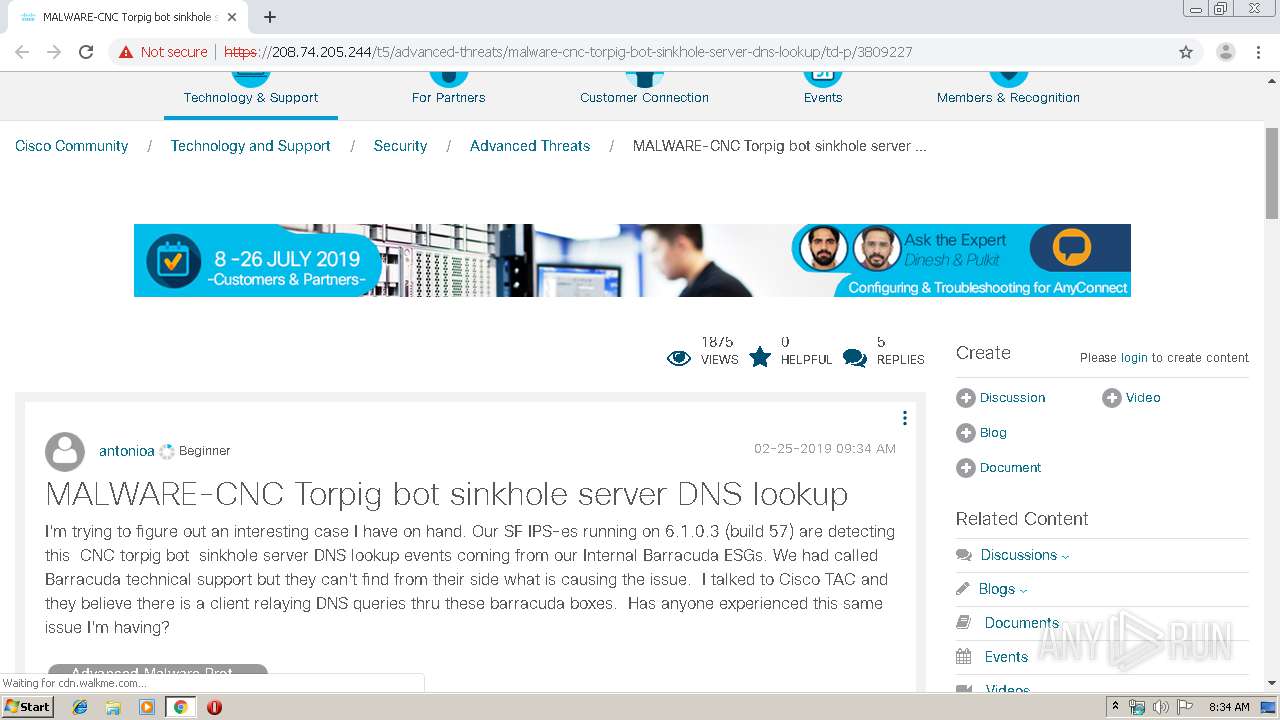Open Events under Related Content

pos(1006,657)
